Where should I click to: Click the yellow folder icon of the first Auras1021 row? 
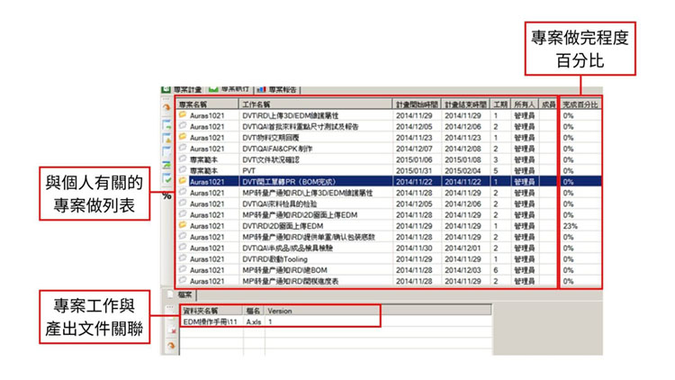click(x=183, y=115)
